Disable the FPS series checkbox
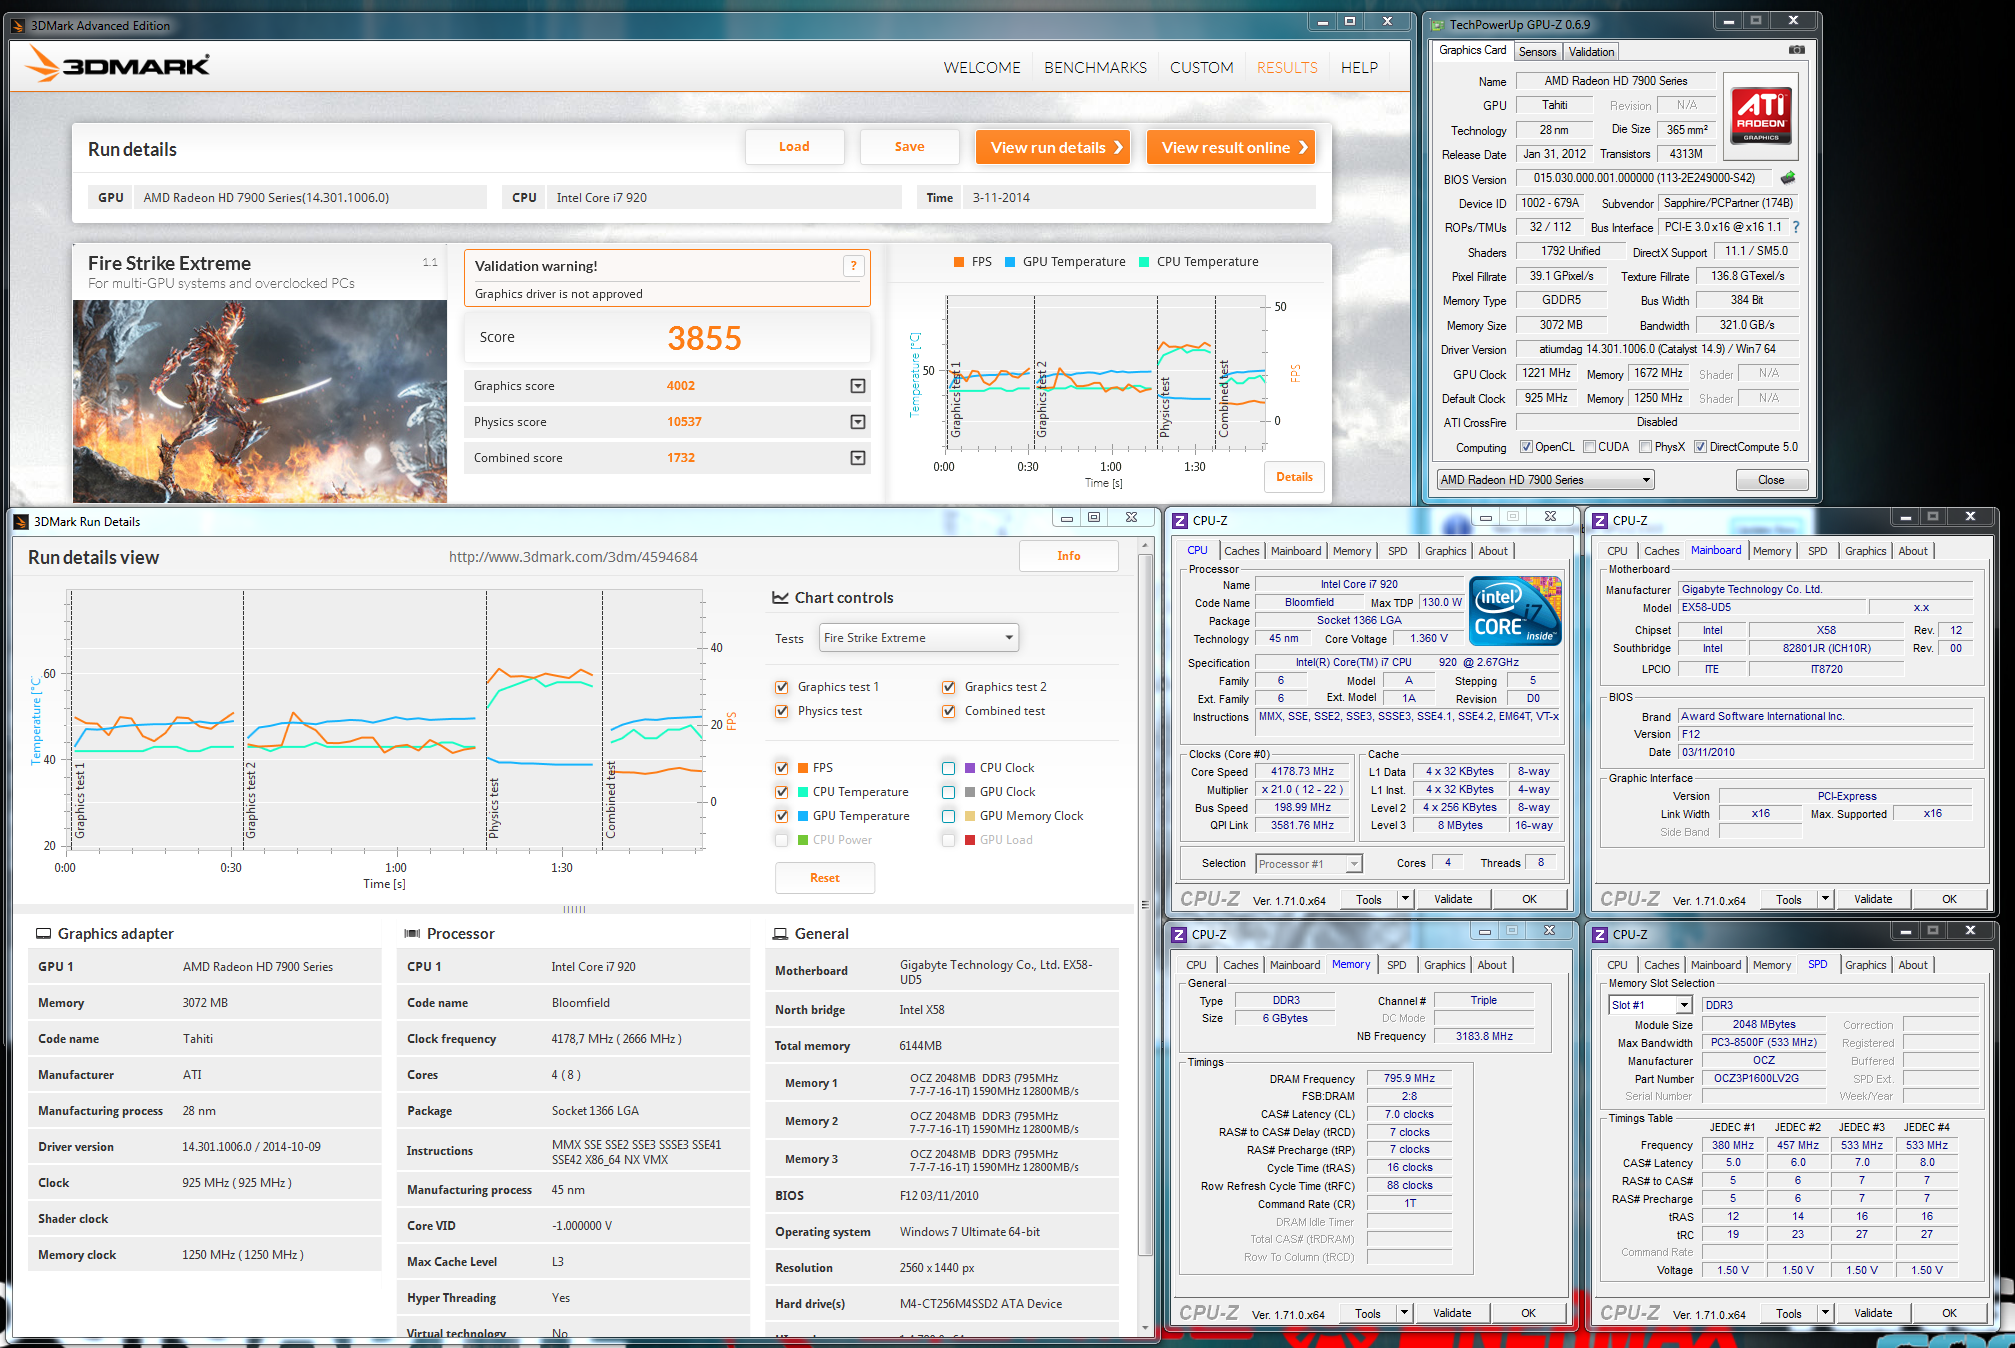 click(x=782, y=768)
